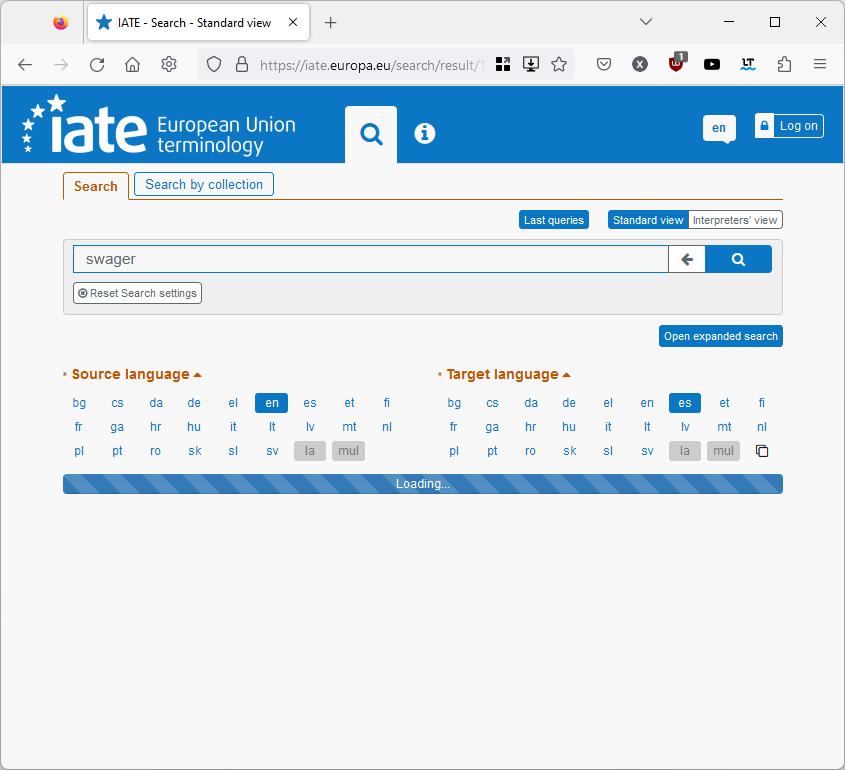Open the IATE search magnifier tab
845x770 pixels.
point(371,132)
